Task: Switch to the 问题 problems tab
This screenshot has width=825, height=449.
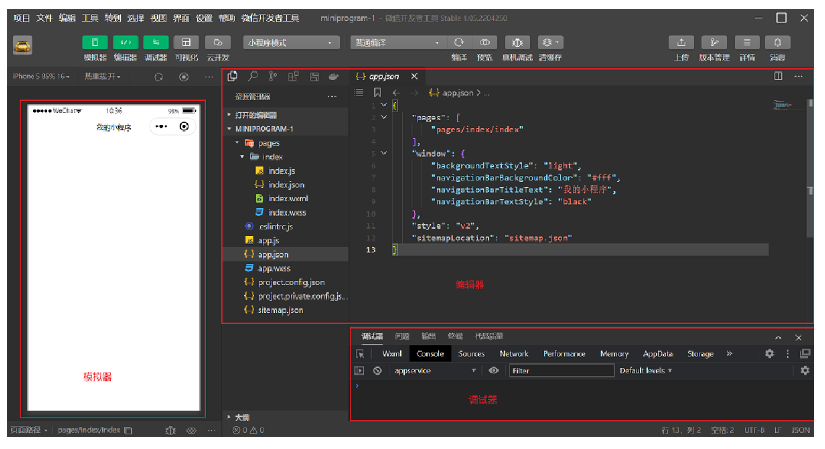Action: pyautogui.click(x=402, y=336)
